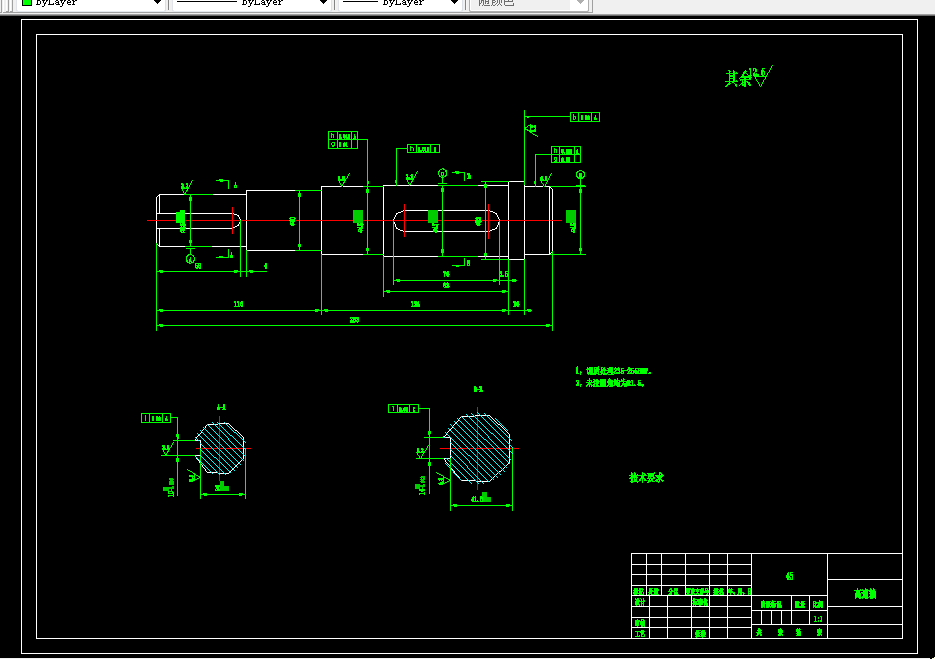Select the A-A hatched cross-section
The width and height of the screenshot is (935, 659).
point(220,448)
